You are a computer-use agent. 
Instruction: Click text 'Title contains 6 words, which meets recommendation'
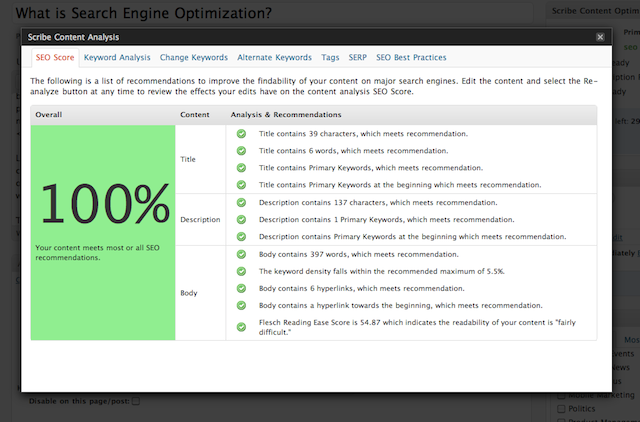(x=353, y=151)
